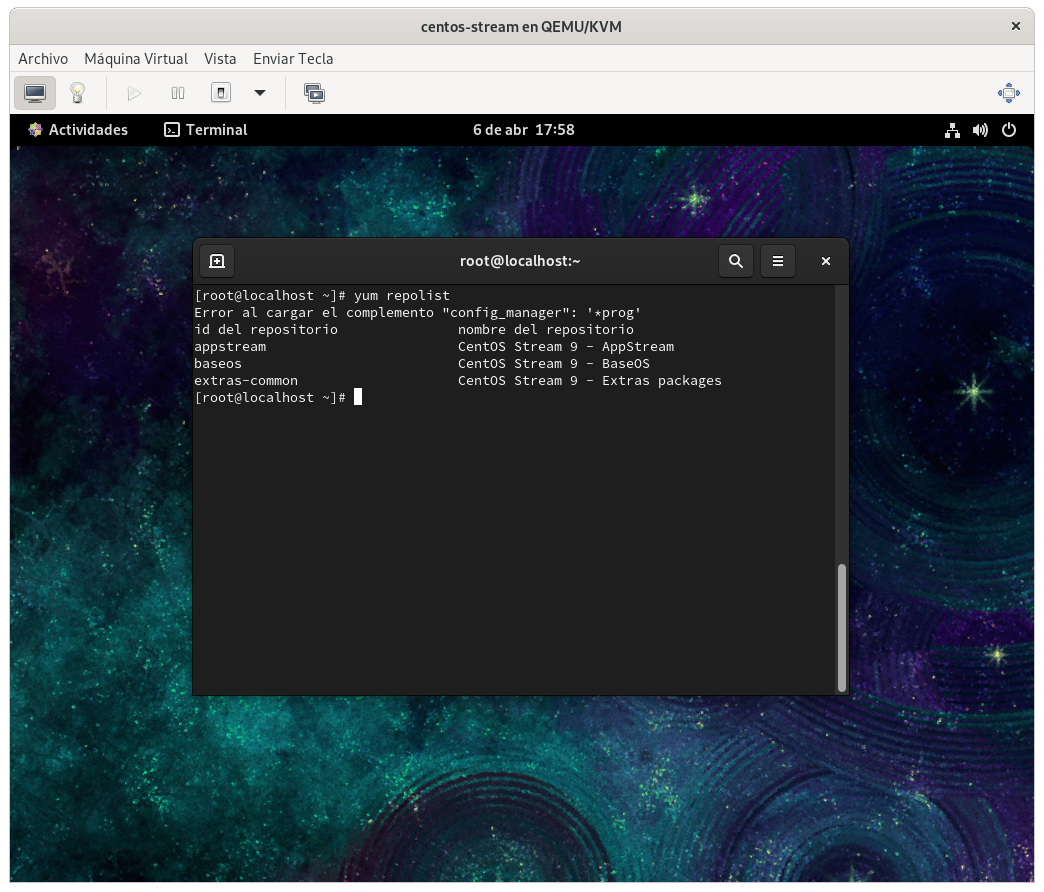Open the clock showing 6 de abr 17:58
This screenshot has height=892, width=1044.
[x=523, y=130]
